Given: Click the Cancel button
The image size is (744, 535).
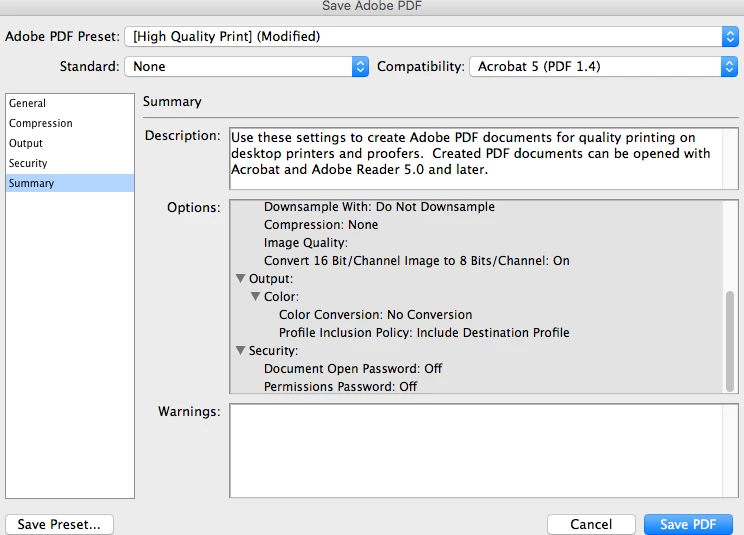Looking at the screenshot, I should pos(591,524).
